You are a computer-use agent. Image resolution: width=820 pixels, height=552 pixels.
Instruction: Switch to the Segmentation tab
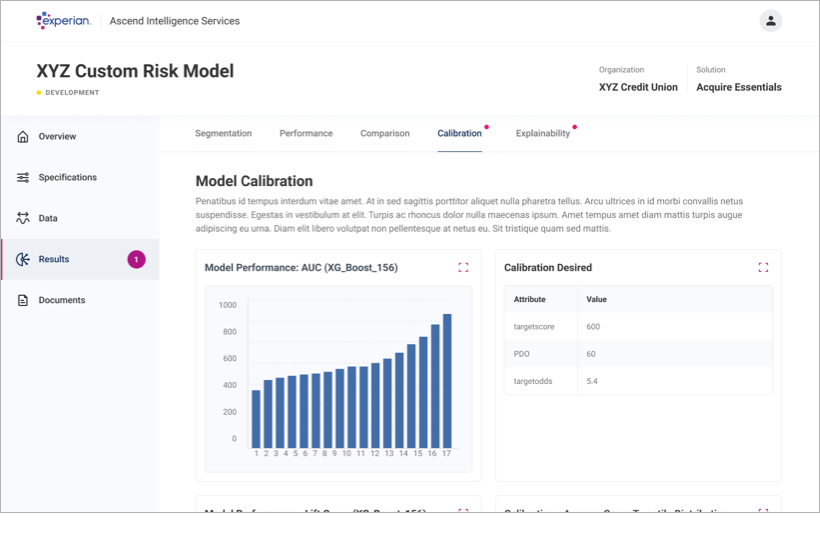pyautogui.click(x=223, y=133)
